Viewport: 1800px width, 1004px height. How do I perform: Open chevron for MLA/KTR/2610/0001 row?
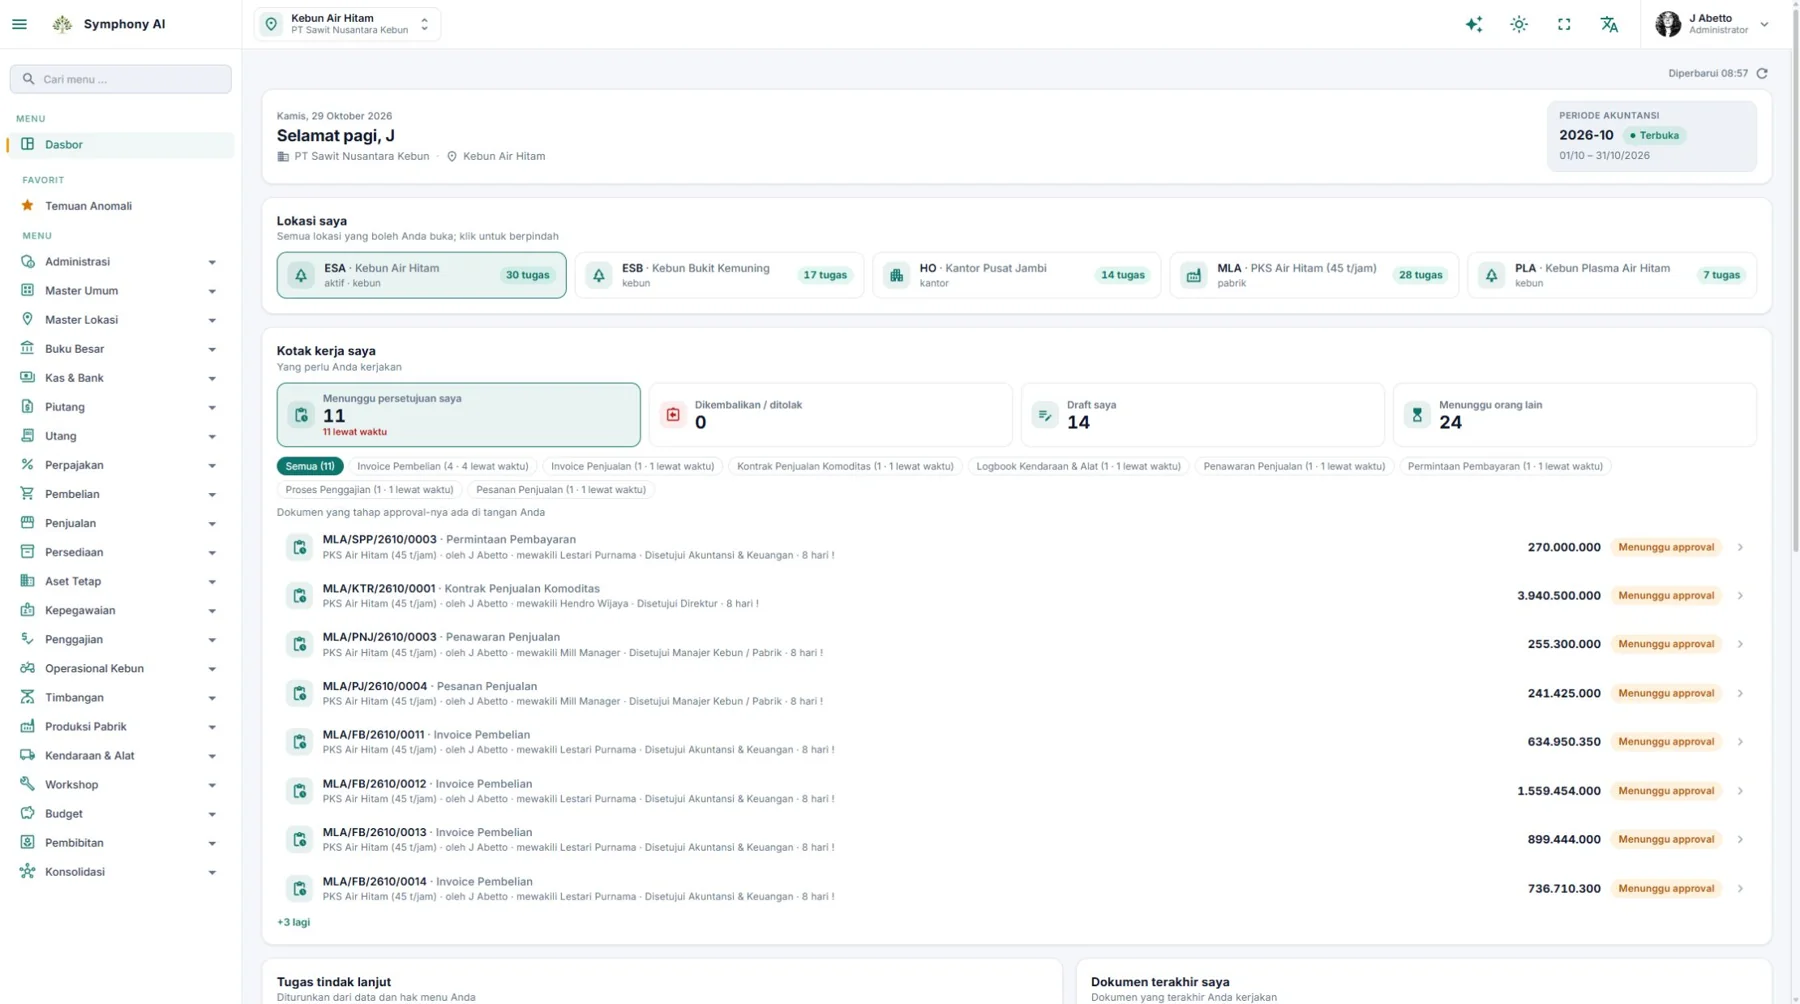pyautogui.click(x=1740, y=596)
